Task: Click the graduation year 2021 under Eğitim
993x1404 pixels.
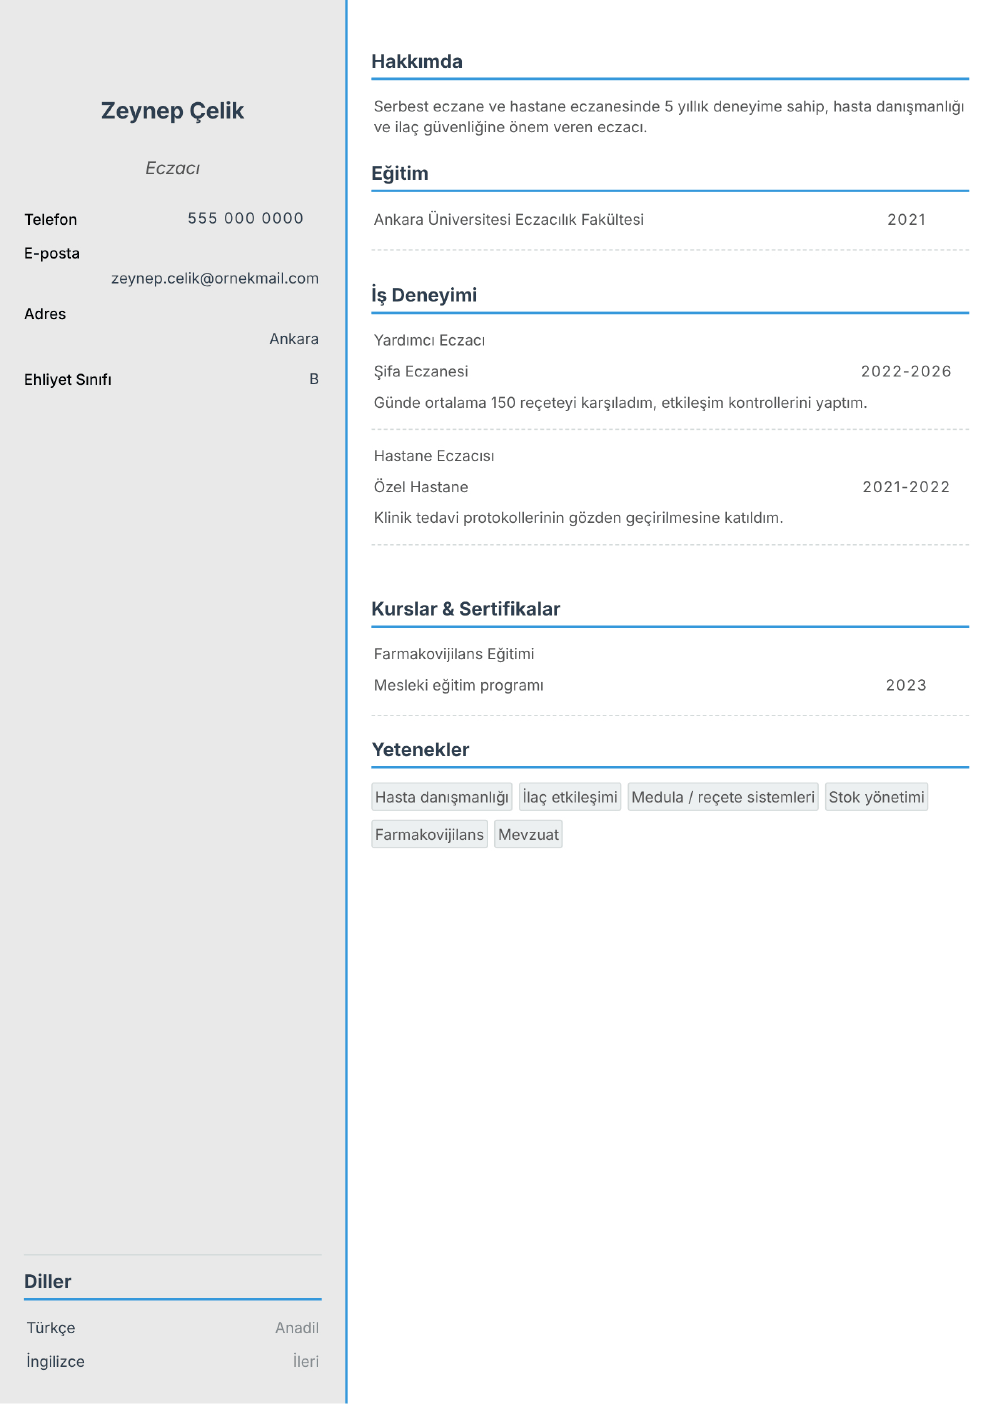Action: pos(906,219)
